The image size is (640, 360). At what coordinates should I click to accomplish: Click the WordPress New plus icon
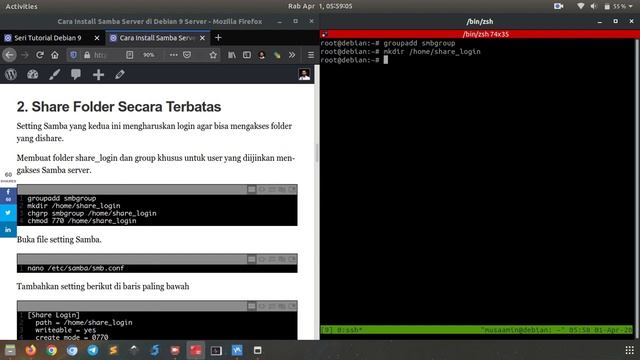pyautogui.click(x=98, y=75)
